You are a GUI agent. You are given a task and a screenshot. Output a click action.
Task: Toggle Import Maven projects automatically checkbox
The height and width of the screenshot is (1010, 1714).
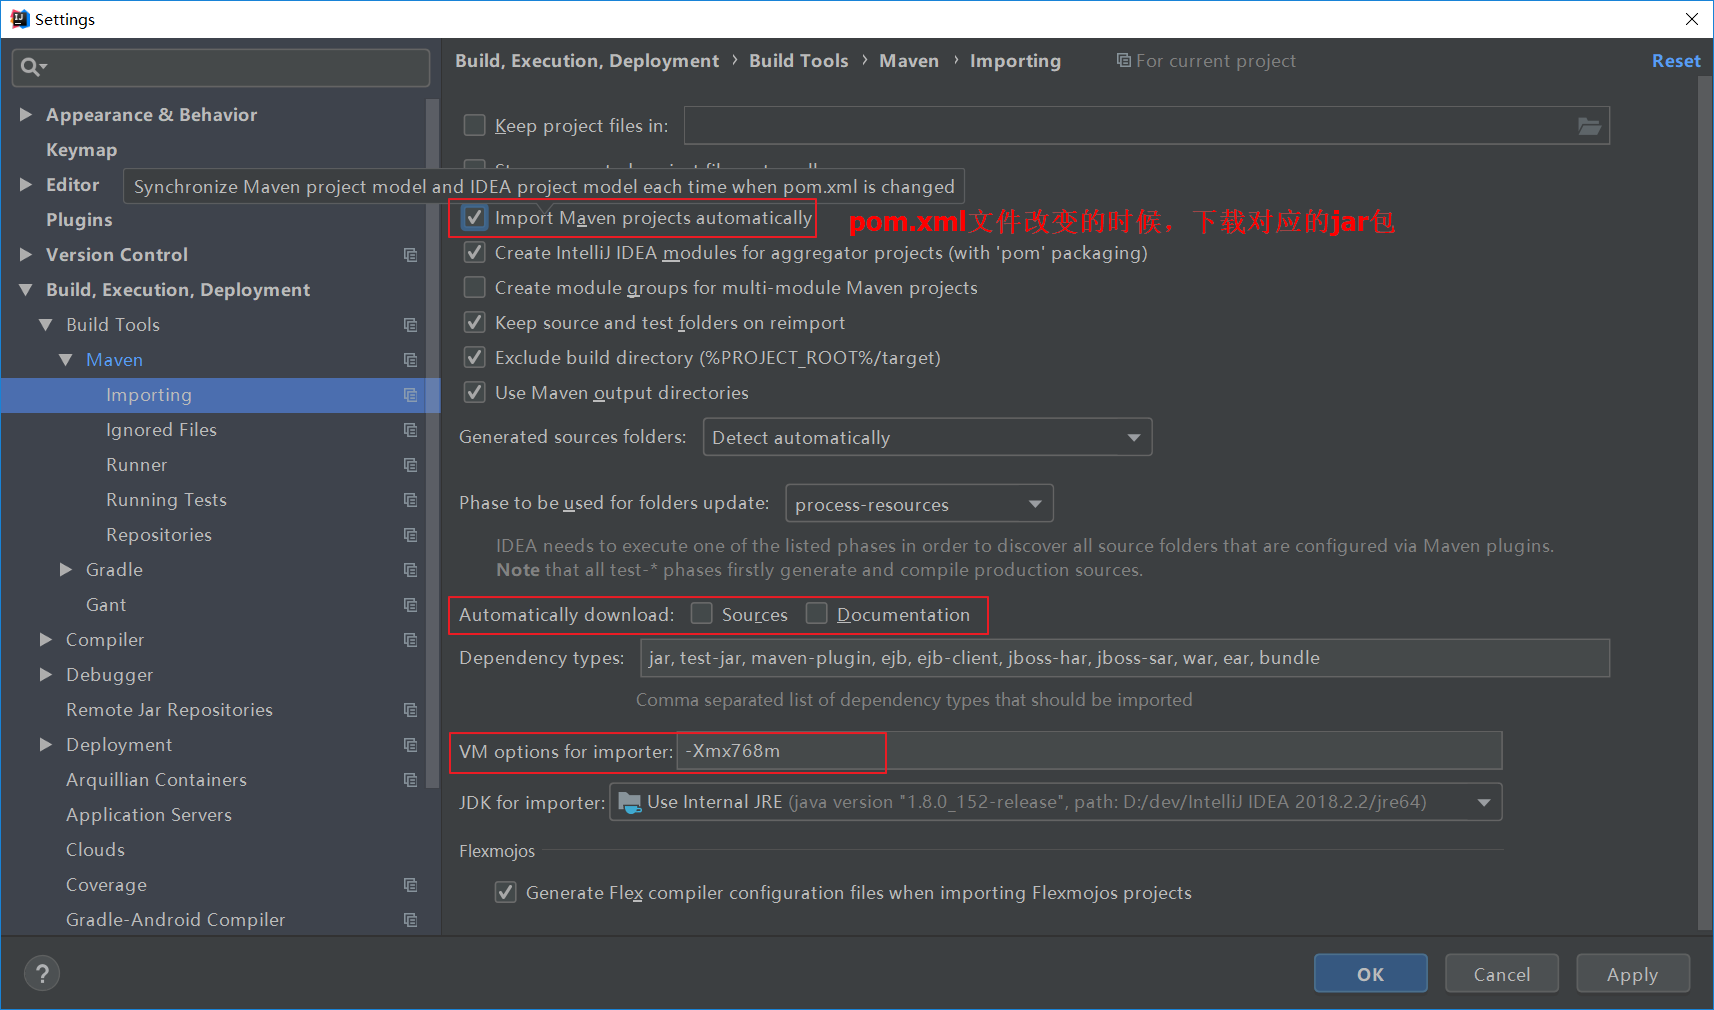(x=475, y=217)
